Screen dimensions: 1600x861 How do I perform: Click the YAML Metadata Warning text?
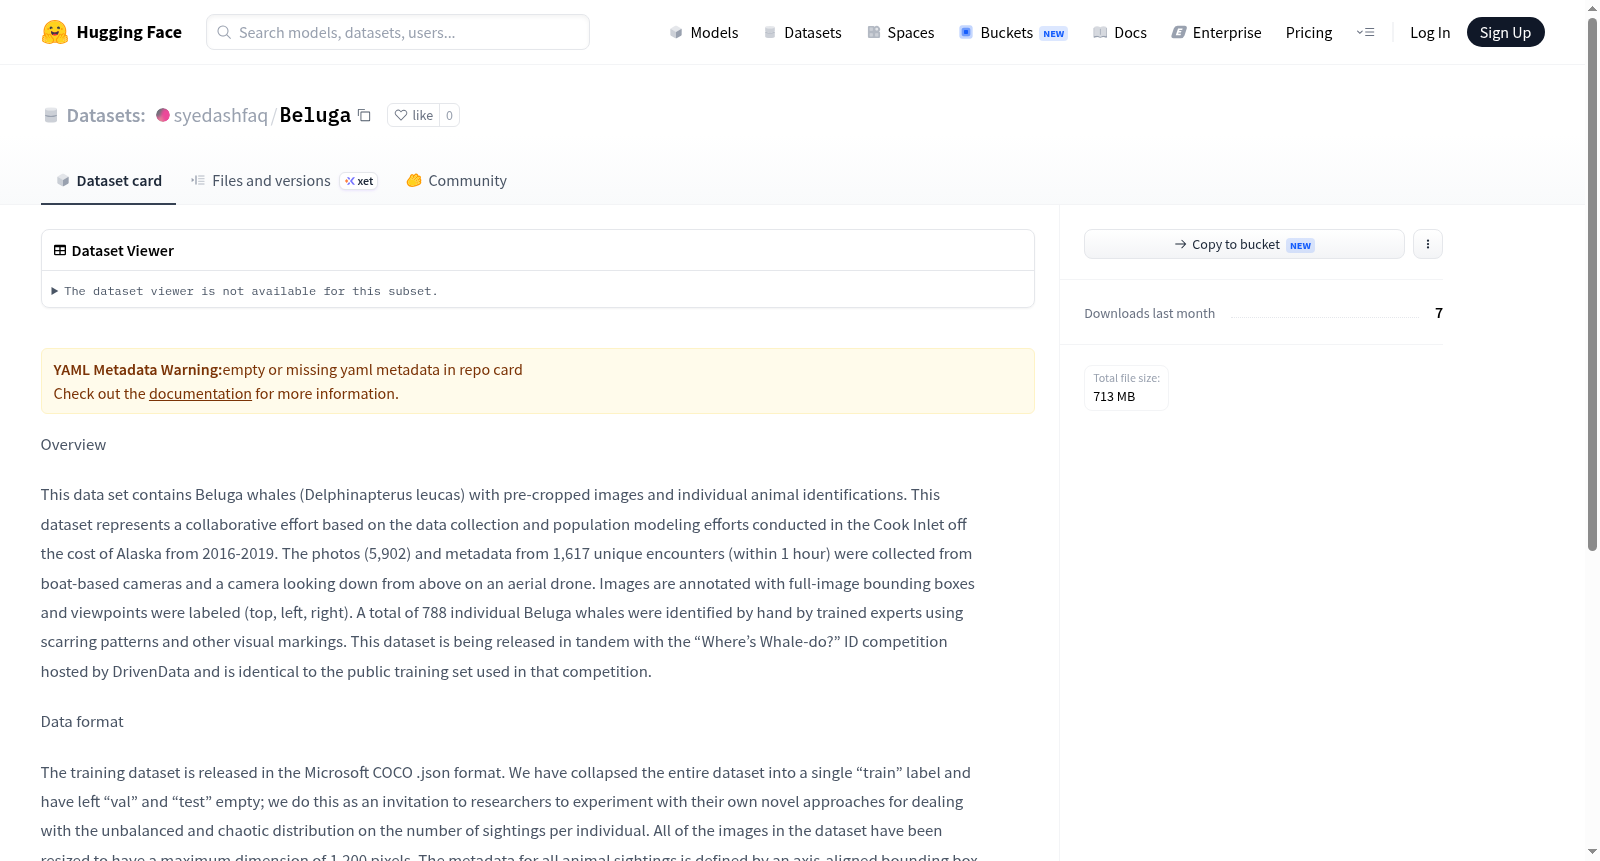pos(138,370)
